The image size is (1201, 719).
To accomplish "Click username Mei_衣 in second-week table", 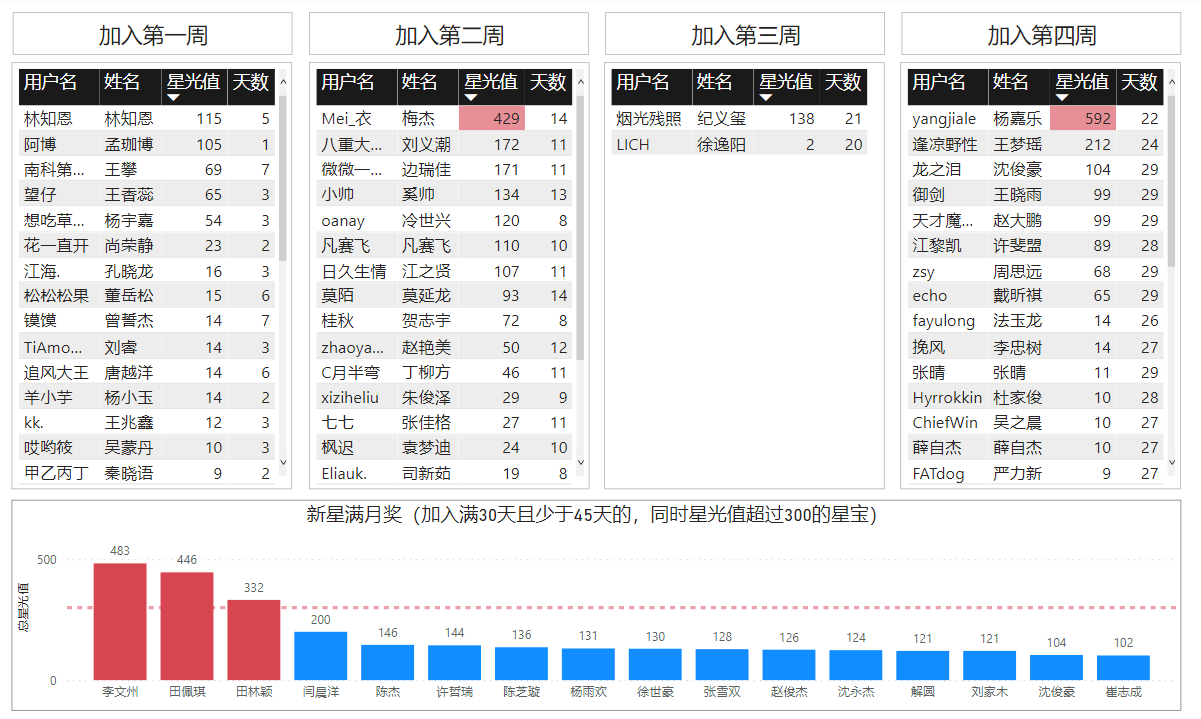I will tap(346, 118).
